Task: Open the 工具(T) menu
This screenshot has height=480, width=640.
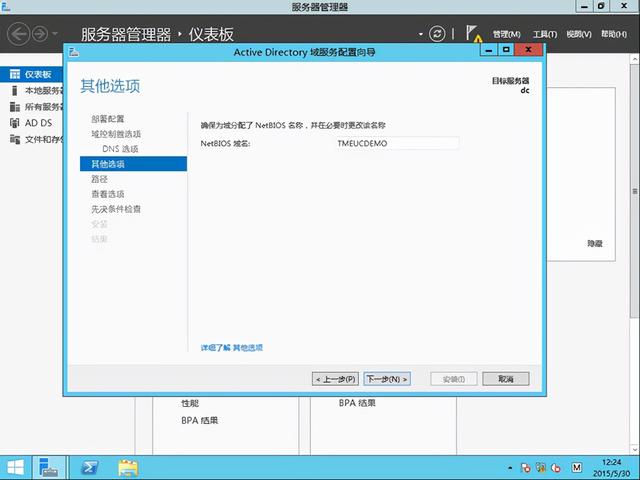Action: click(x=545, y=34)
